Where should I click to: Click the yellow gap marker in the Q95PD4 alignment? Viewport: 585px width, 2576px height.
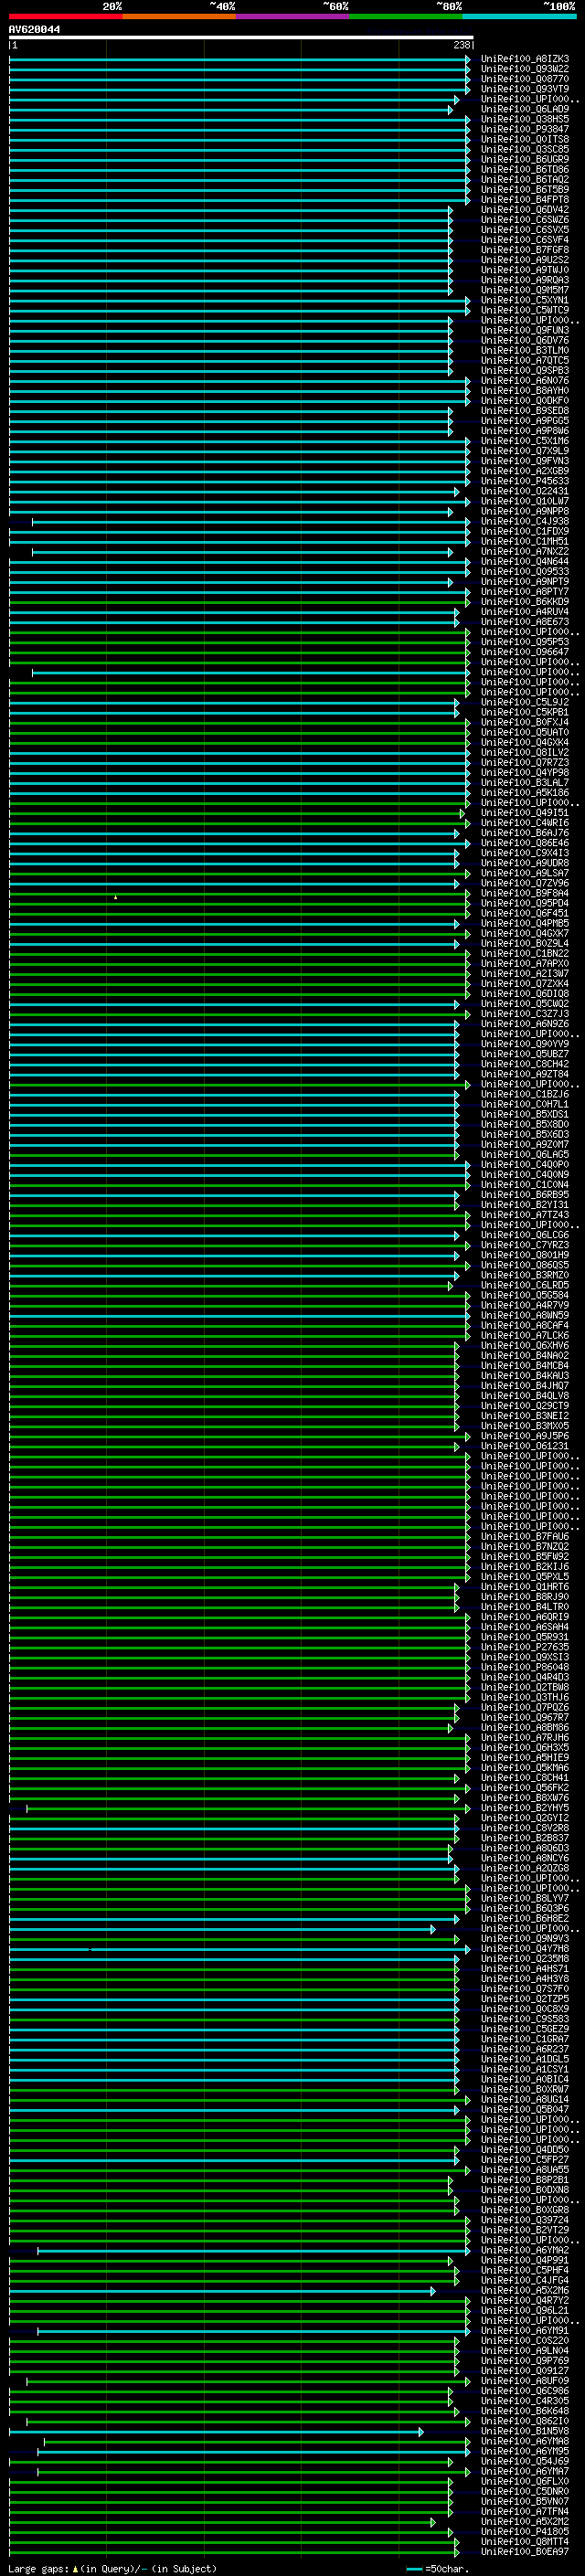(115, 897)
